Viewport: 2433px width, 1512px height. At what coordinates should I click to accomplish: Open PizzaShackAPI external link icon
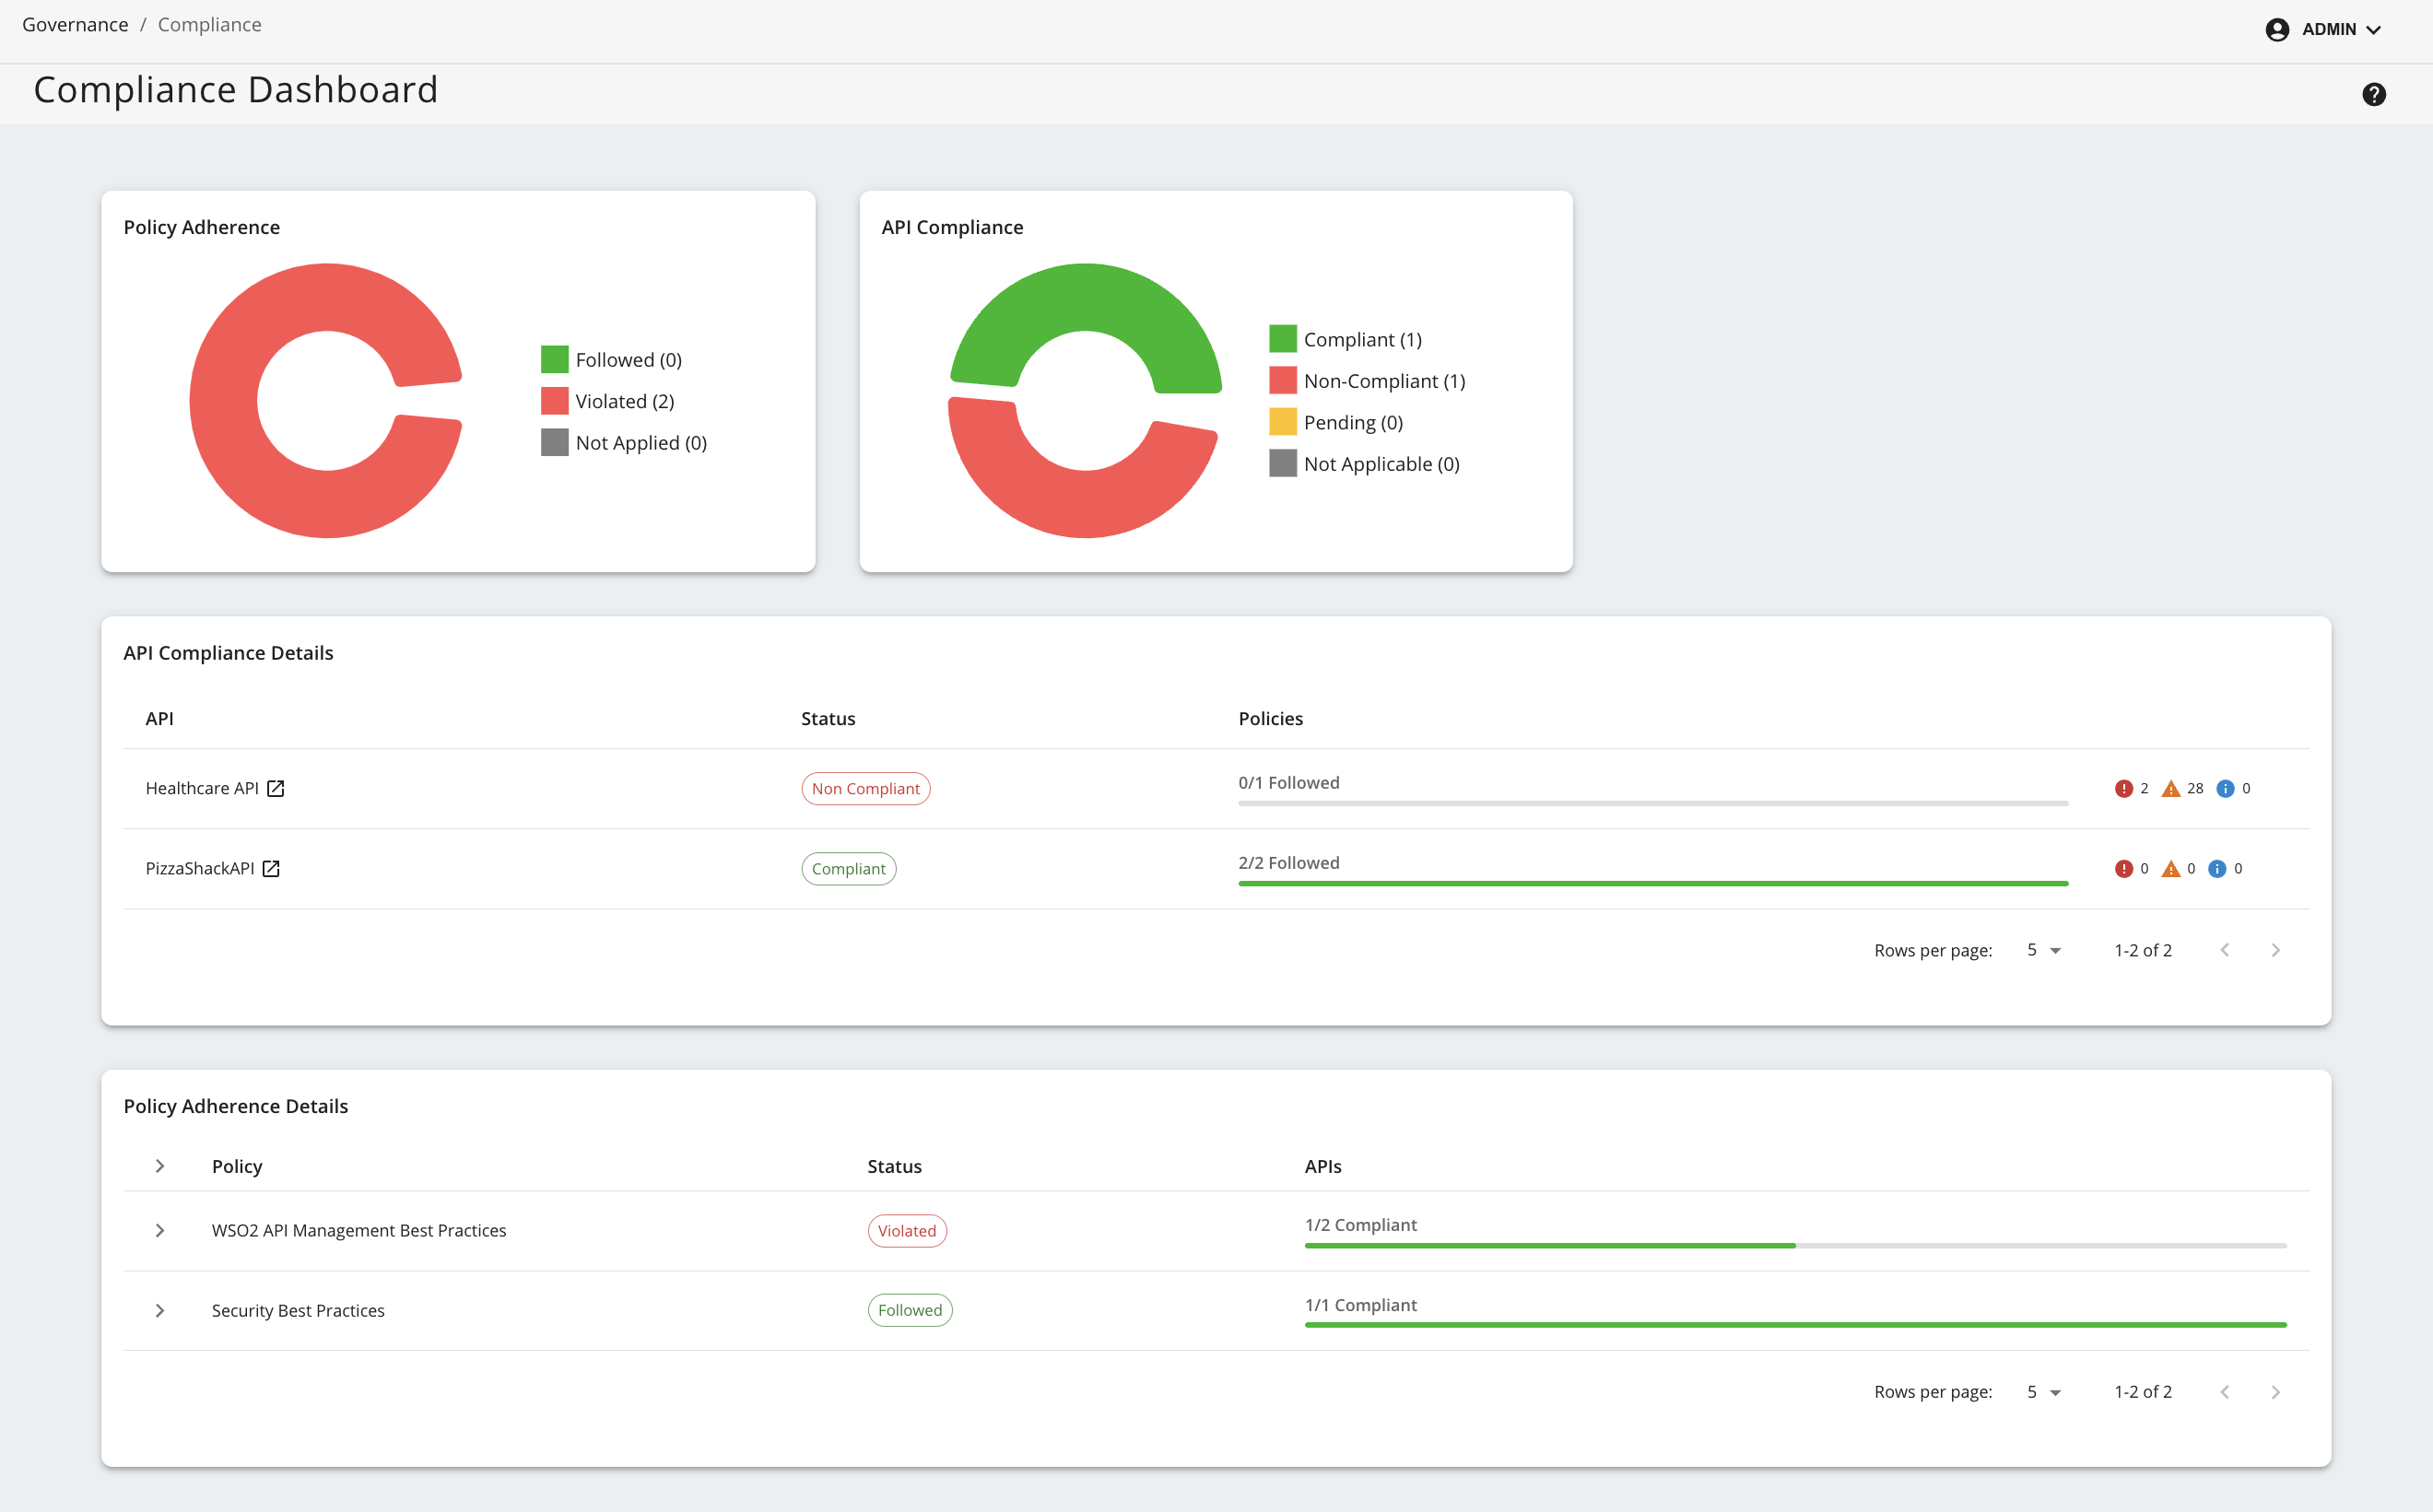(x=271, y=868)
